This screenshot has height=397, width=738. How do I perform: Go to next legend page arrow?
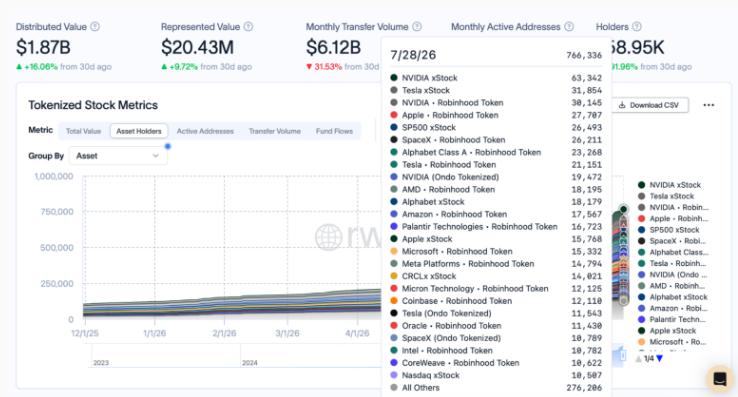660,359
